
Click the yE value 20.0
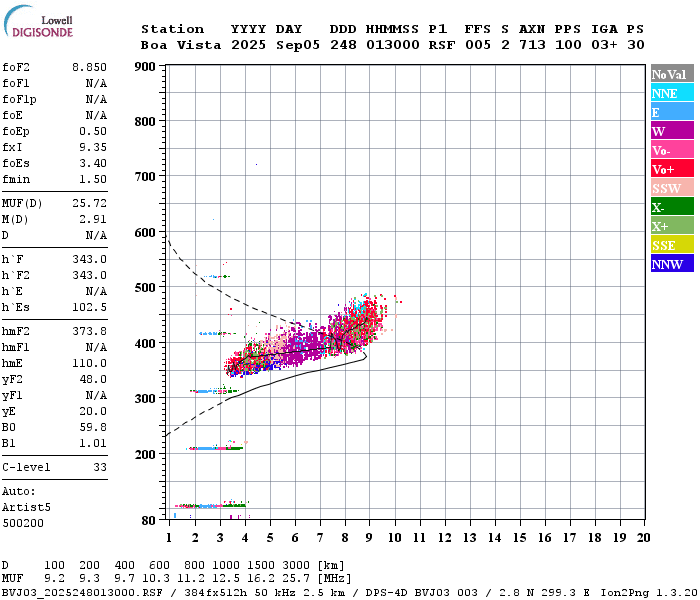pos(93,412)
